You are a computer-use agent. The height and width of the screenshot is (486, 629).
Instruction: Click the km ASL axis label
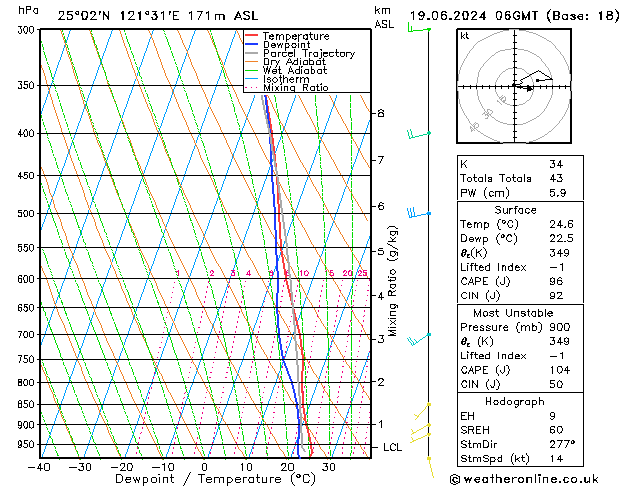pyautogui.click(x=384, y=17)
